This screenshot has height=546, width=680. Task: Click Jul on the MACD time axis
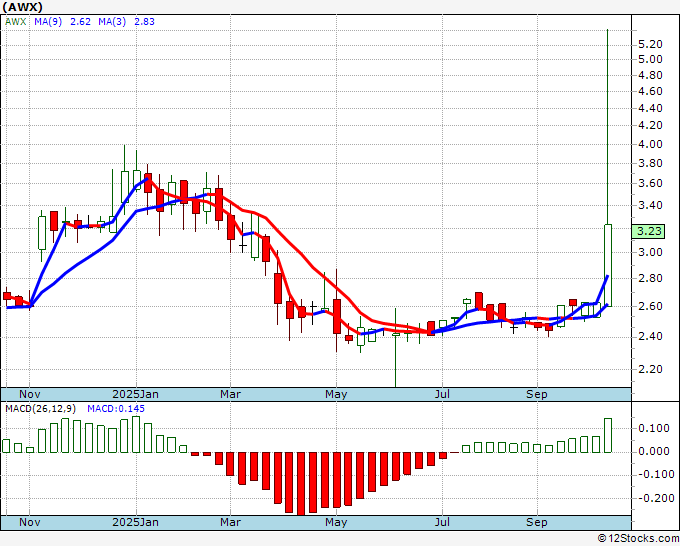(442, 522)
